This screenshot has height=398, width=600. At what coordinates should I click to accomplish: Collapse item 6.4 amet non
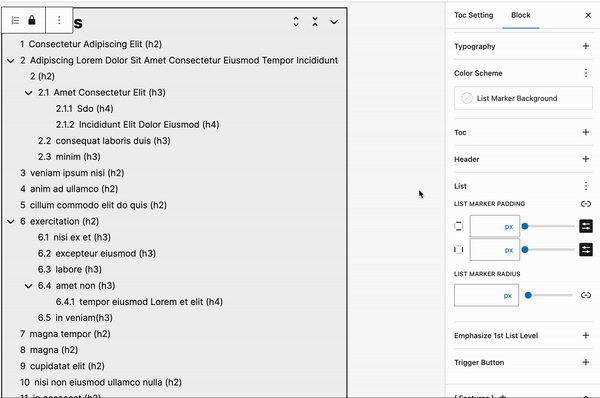point(28,286)
